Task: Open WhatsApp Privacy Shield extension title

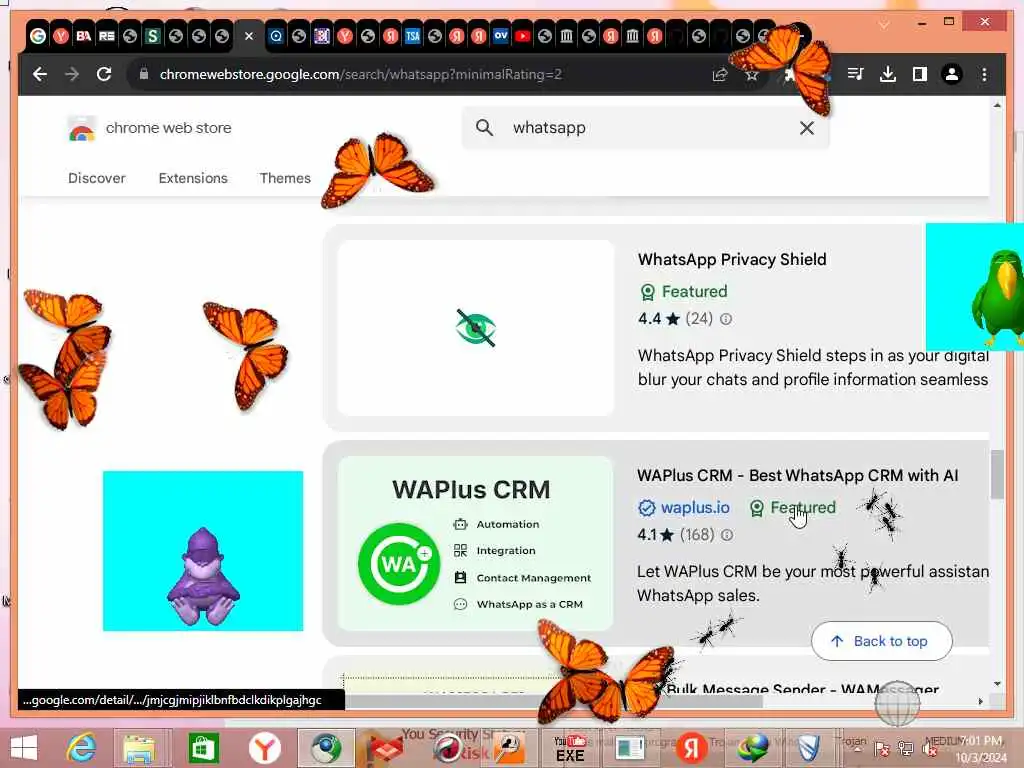Action: [732, 259]
